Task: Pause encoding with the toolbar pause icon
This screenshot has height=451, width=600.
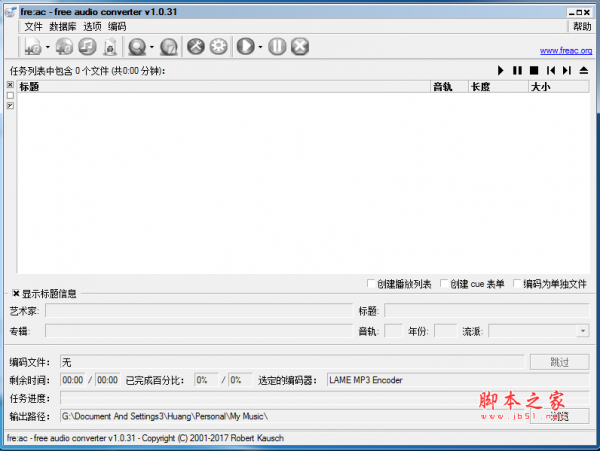Action: pos(277,47)
